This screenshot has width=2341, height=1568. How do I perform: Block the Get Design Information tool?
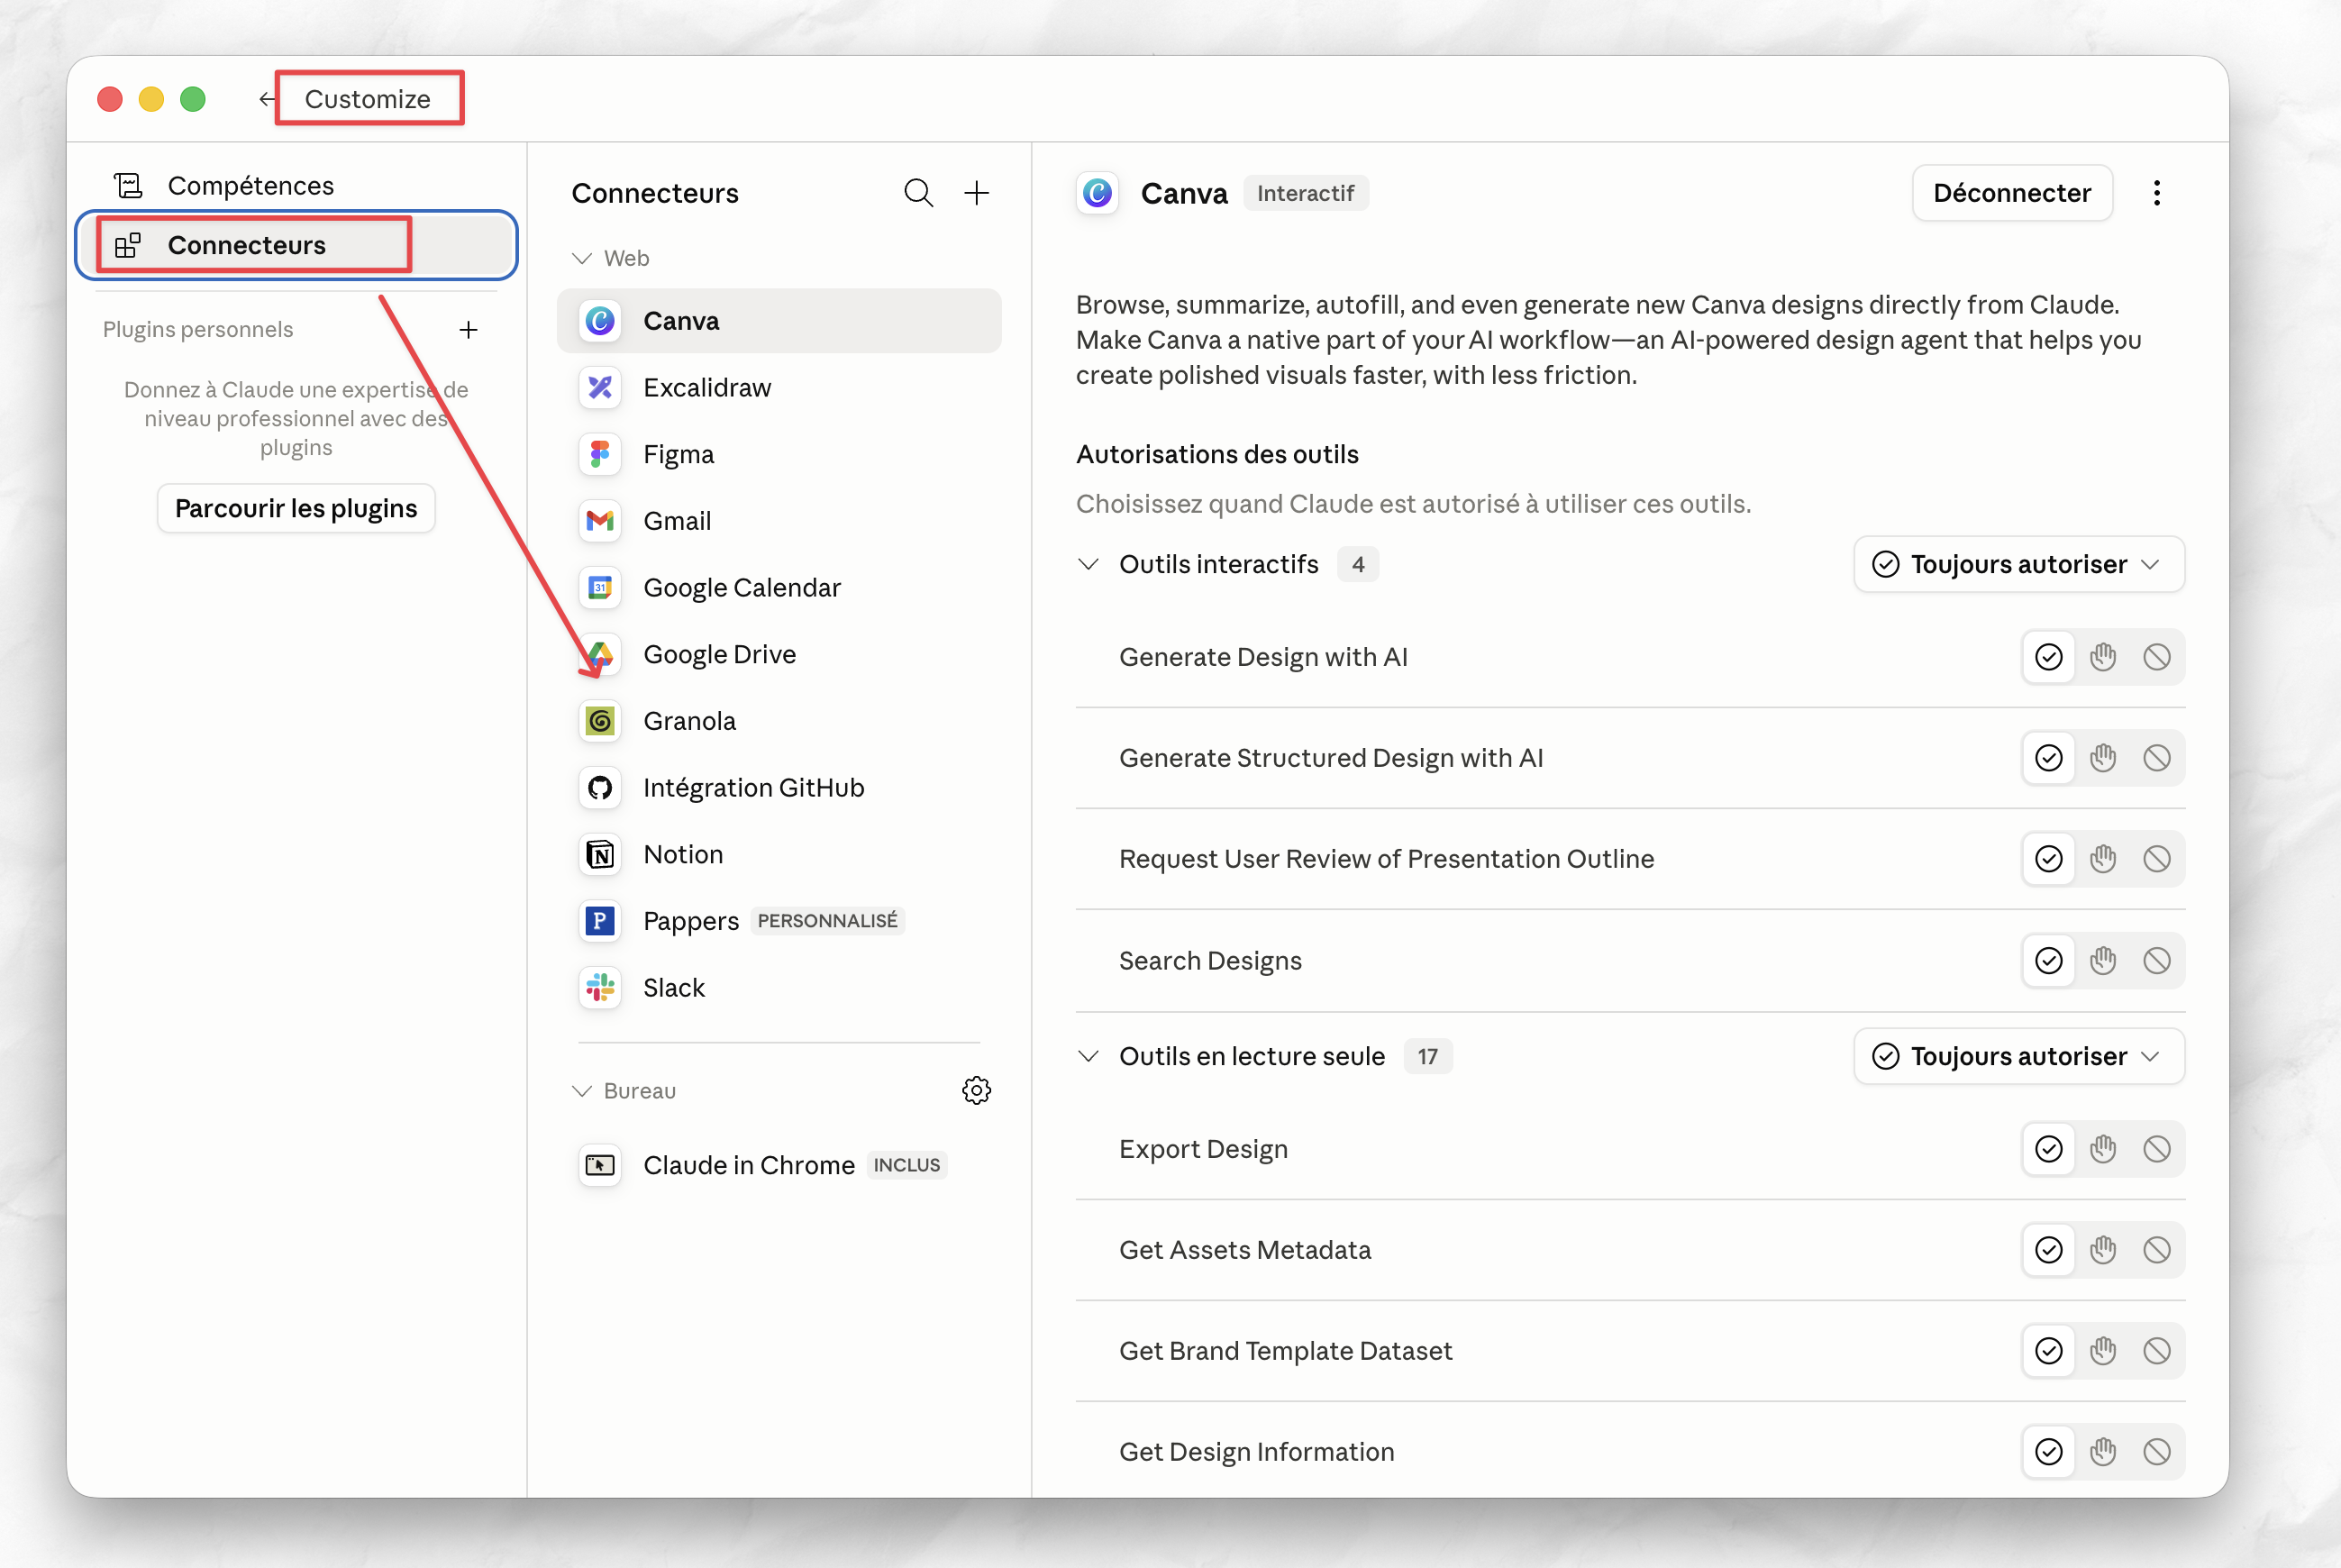[2156, 1452]
